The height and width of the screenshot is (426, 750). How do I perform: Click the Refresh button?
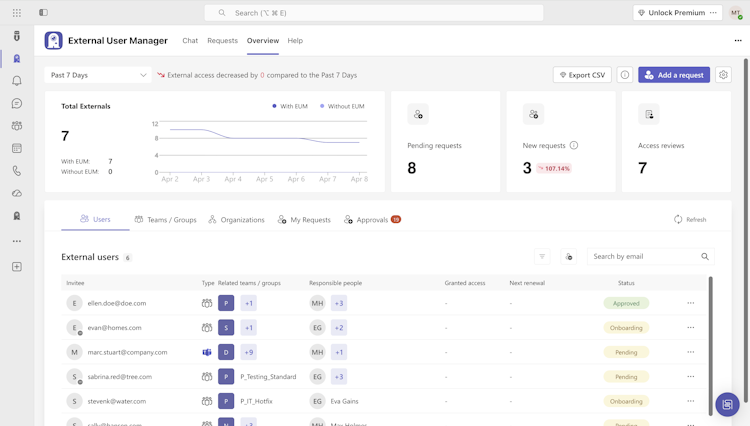tap(690, 219)
